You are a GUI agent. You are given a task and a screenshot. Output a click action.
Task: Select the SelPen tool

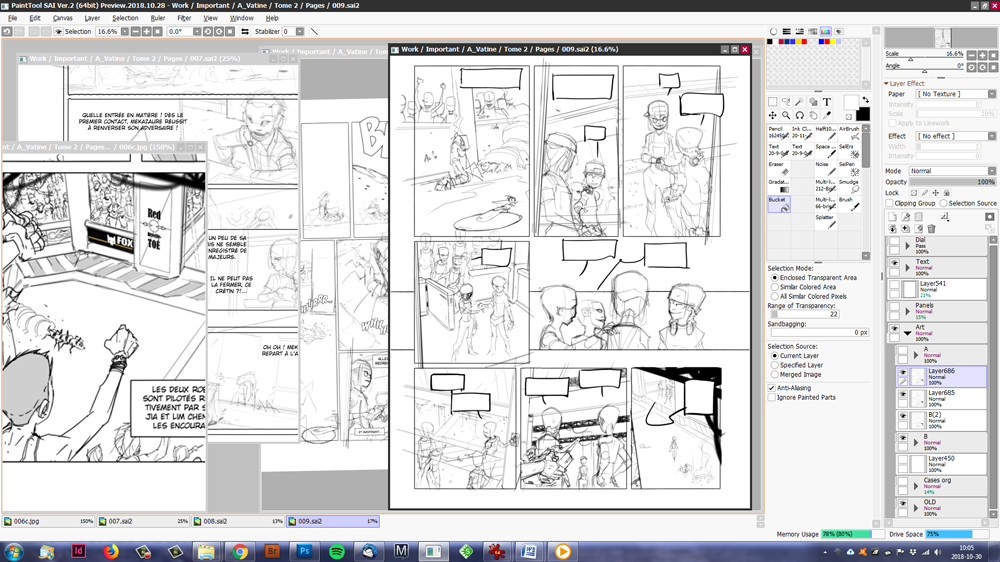(x=849, y=168)
